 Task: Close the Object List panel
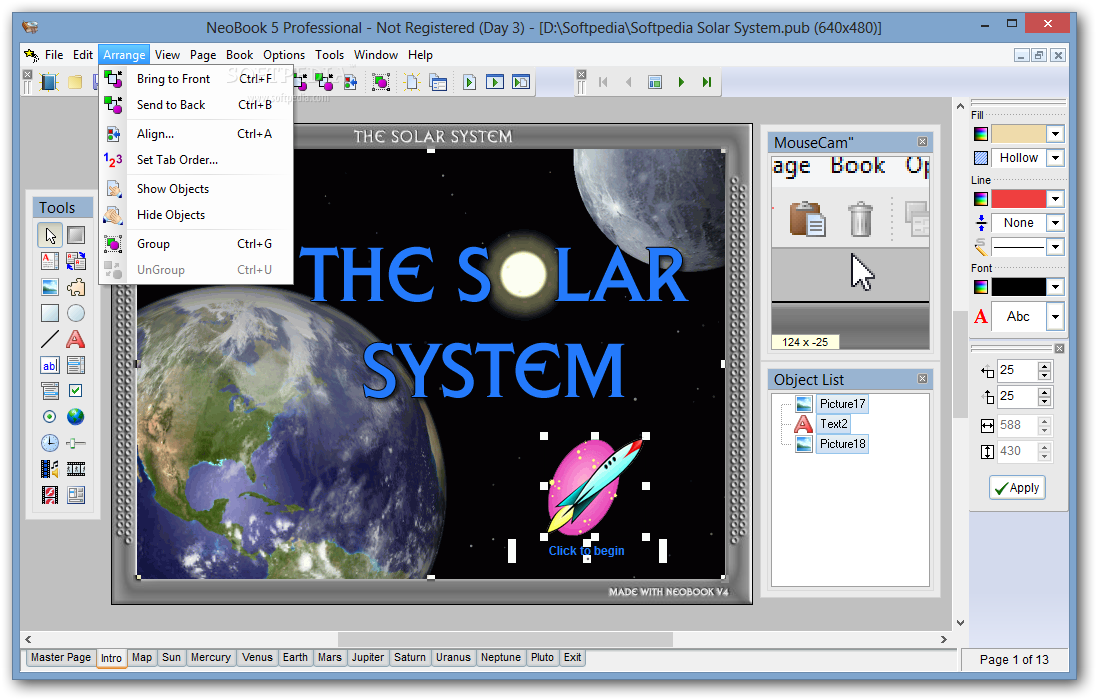coord(923,378)
